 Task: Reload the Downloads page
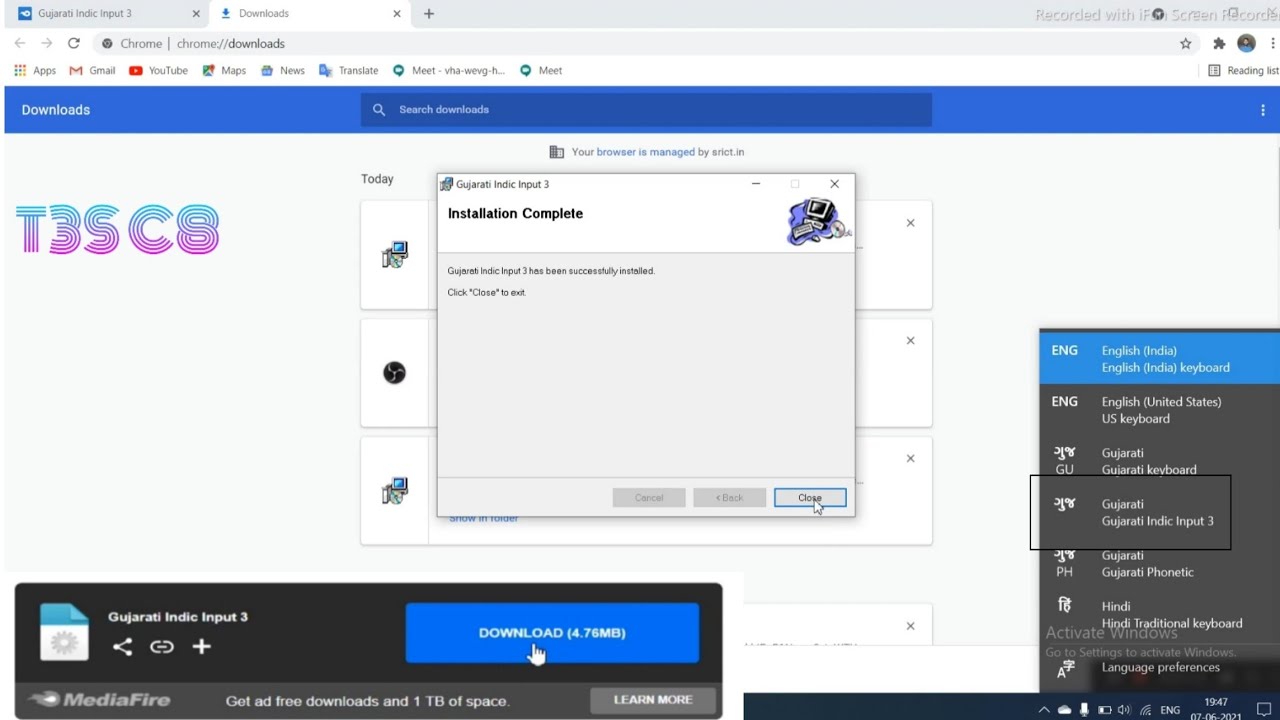coord(73,43)
